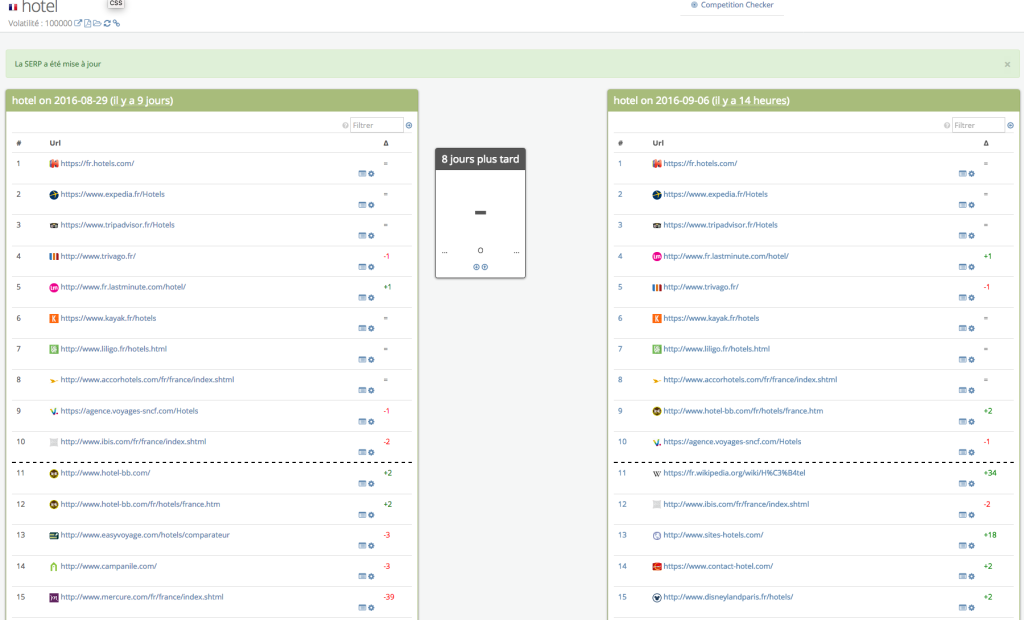The height and width of the screenshot is (620, 1024).
Task: Open tripadvisor.fr/Hotels link in 2016-08-29 panel
Action: pyautogui.click(x=118, y=225)
